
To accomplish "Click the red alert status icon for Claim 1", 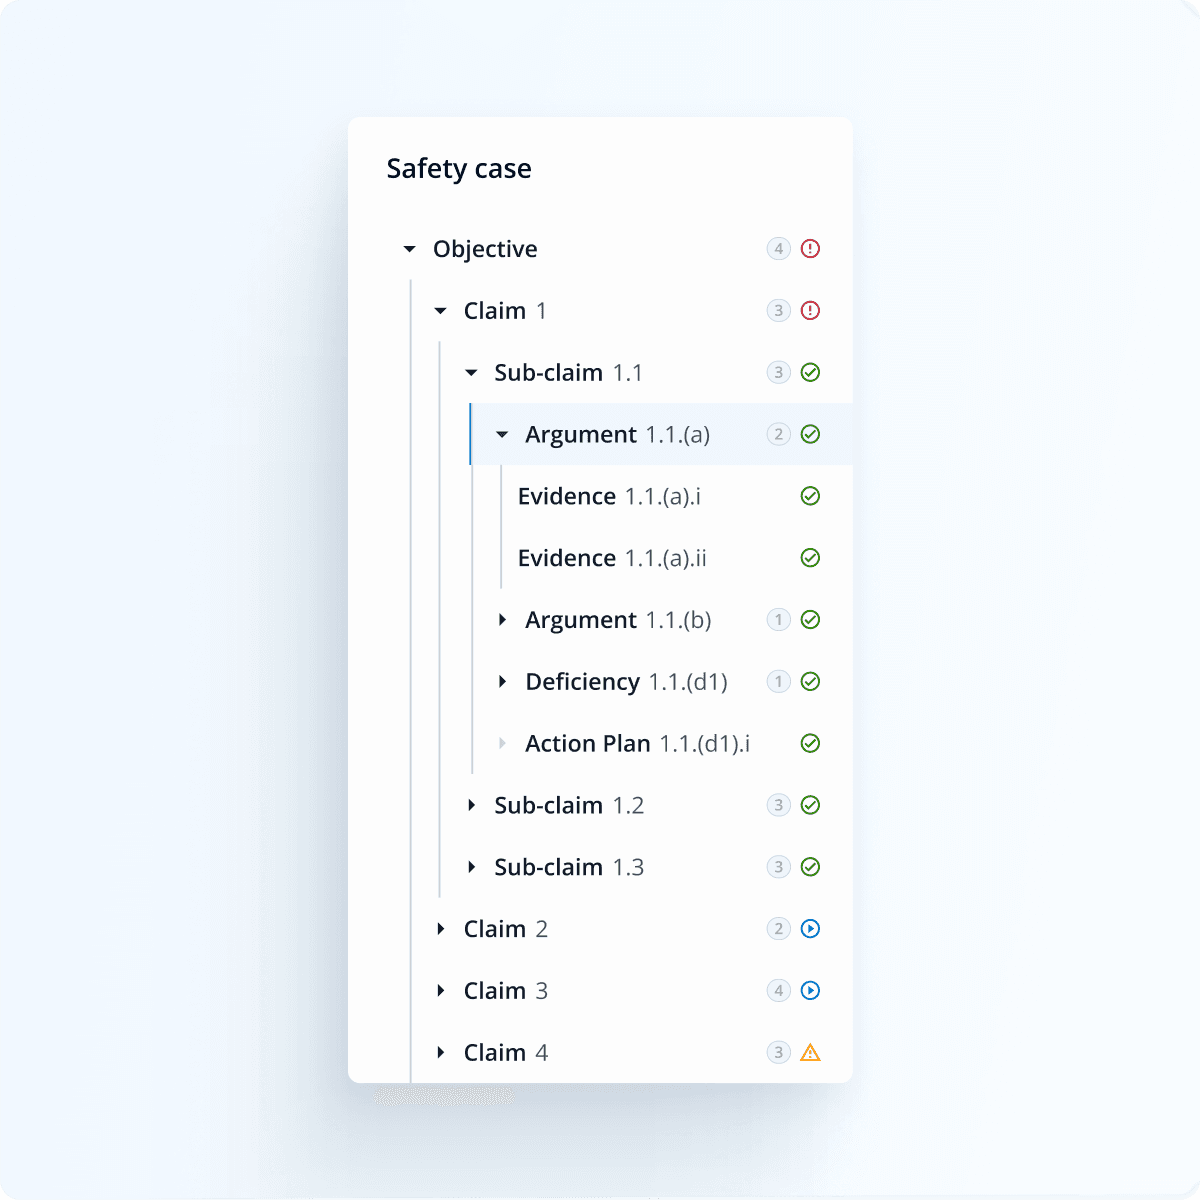I will click(x=811, y=311).
